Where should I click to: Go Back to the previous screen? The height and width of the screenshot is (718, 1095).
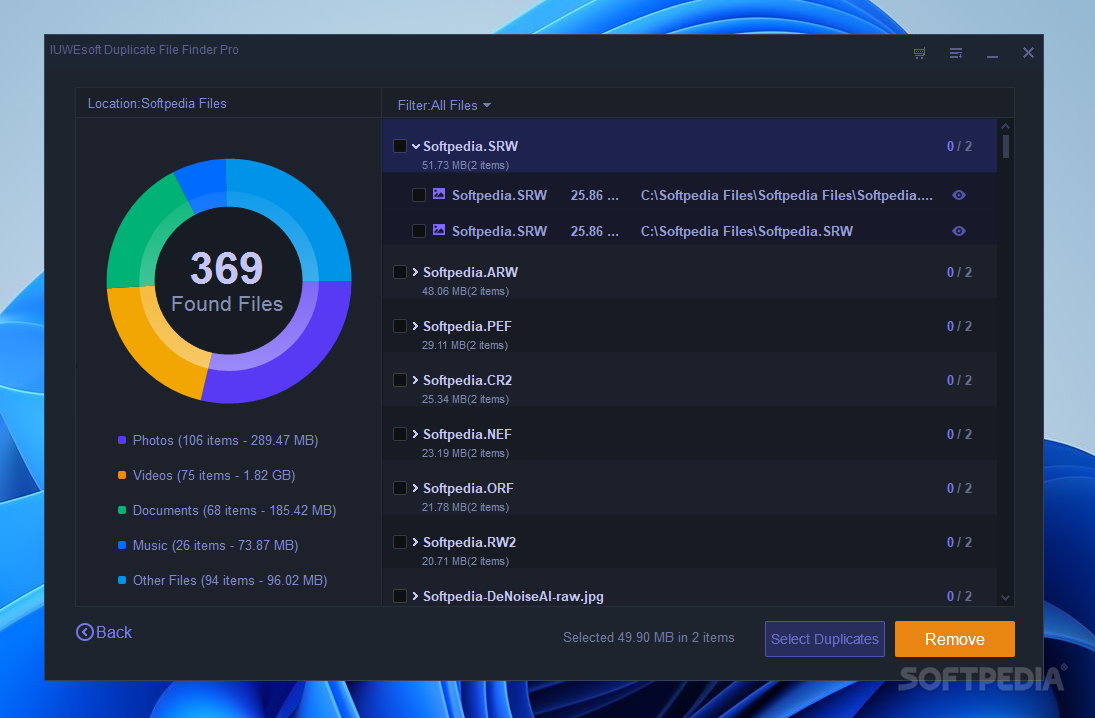(x=104, y=632)
